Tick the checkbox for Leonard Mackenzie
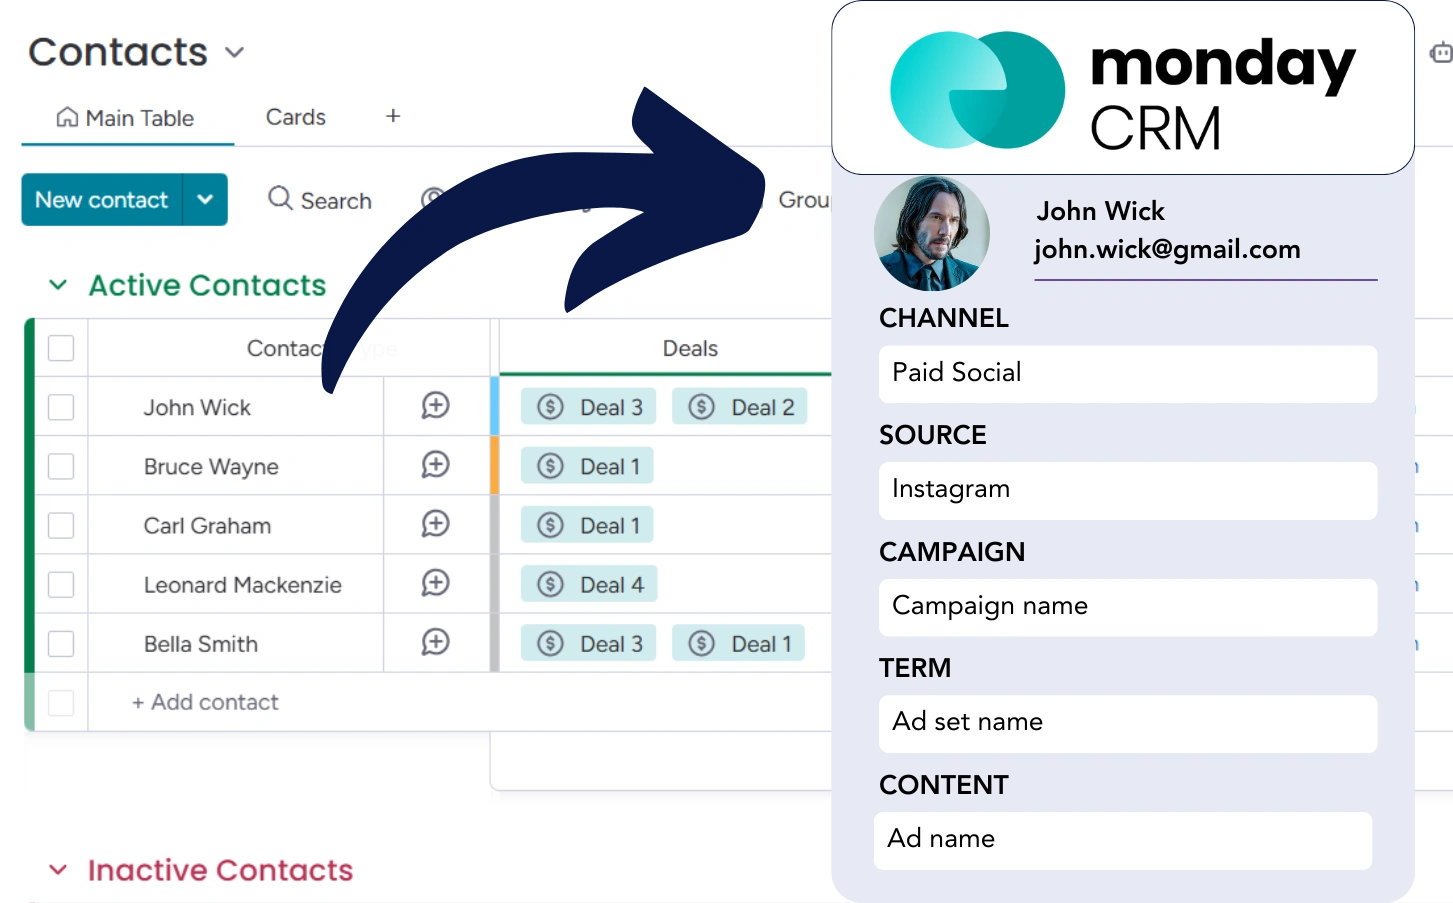The height and width of the screenshot is (903, 1453). [x=61, y=584]
